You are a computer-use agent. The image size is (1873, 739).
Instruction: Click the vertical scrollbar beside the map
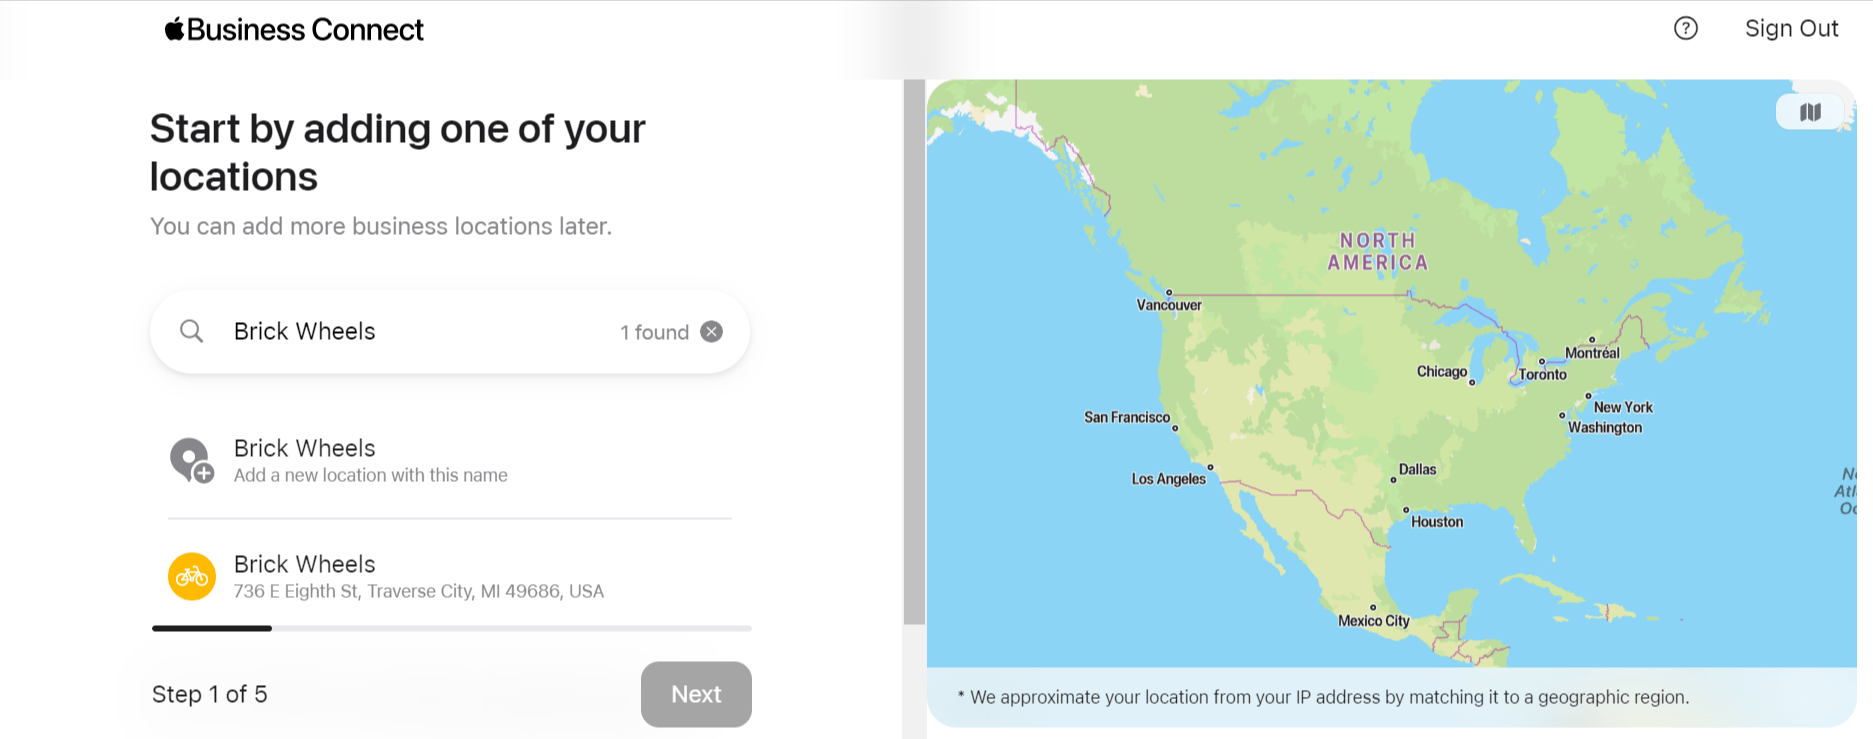pos(914,352)
